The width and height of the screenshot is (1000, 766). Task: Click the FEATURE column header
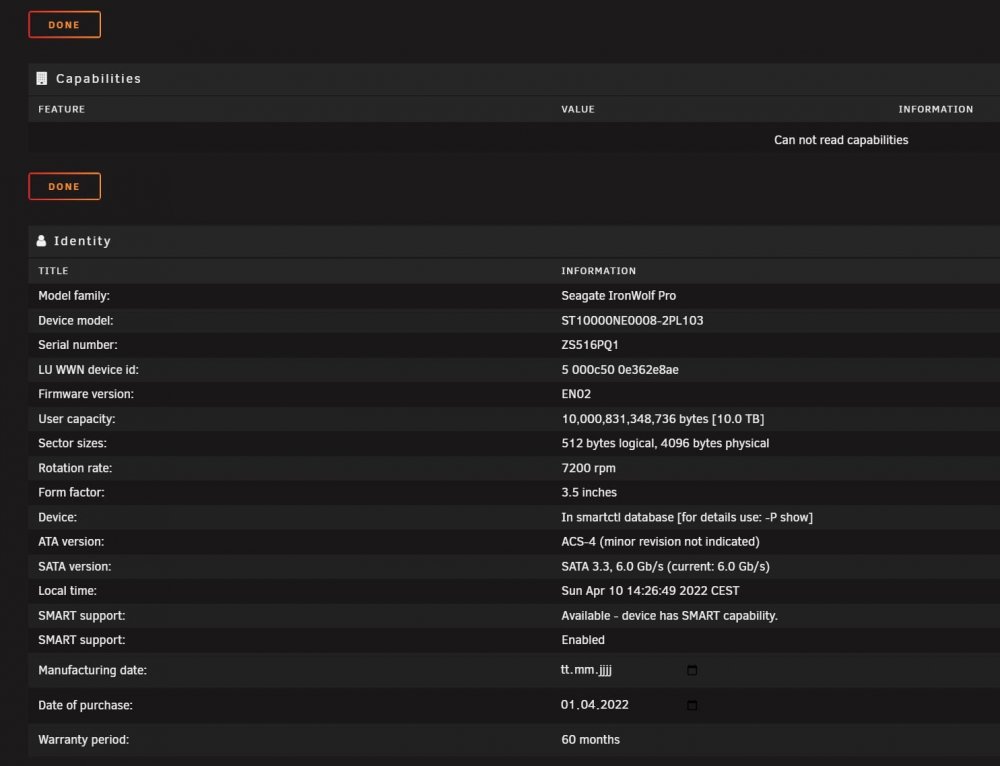(62, 109)
